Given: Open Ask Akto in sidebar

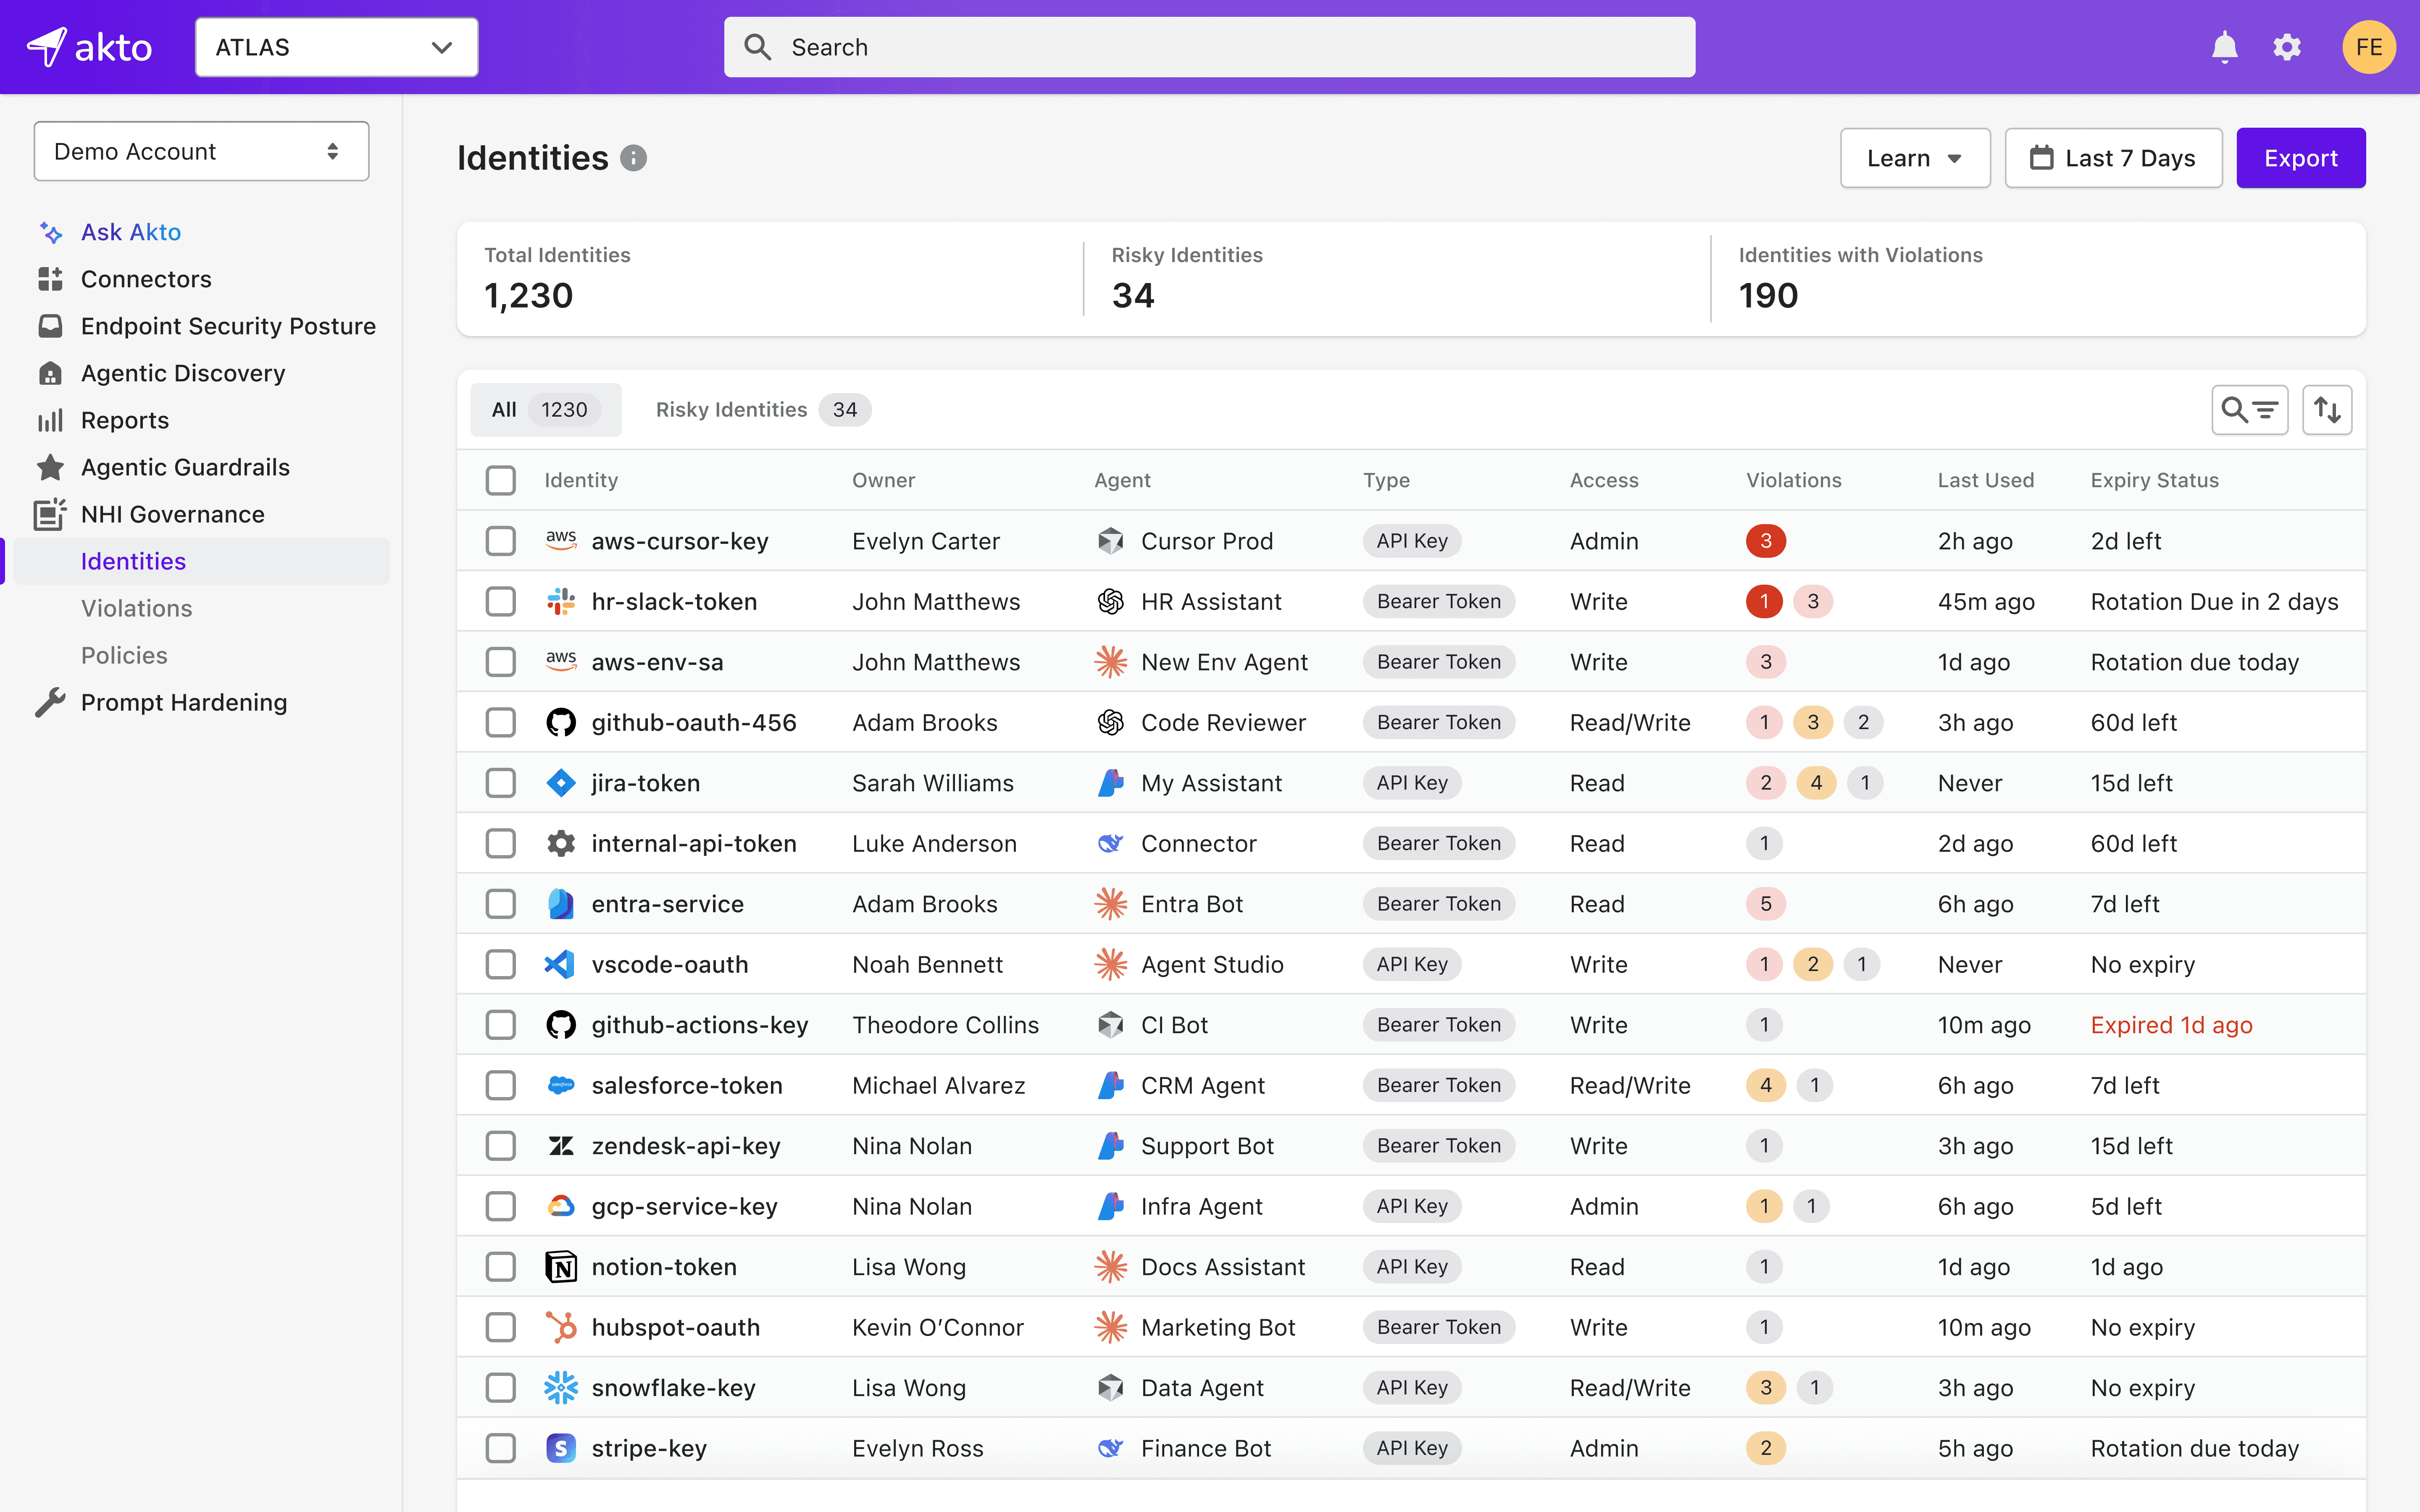Looking at the screenshot, I should tap(131, 232).
